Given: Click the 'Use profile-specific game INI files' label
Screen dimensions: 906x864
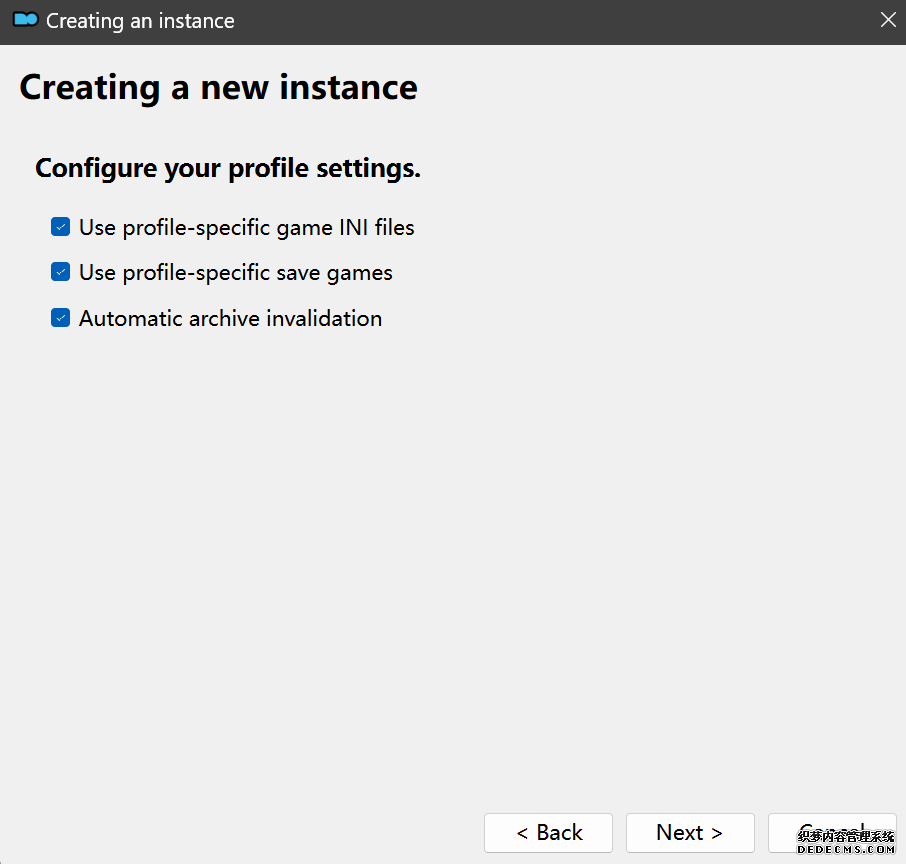Looking at the screenshot, I should click(246, 228).
